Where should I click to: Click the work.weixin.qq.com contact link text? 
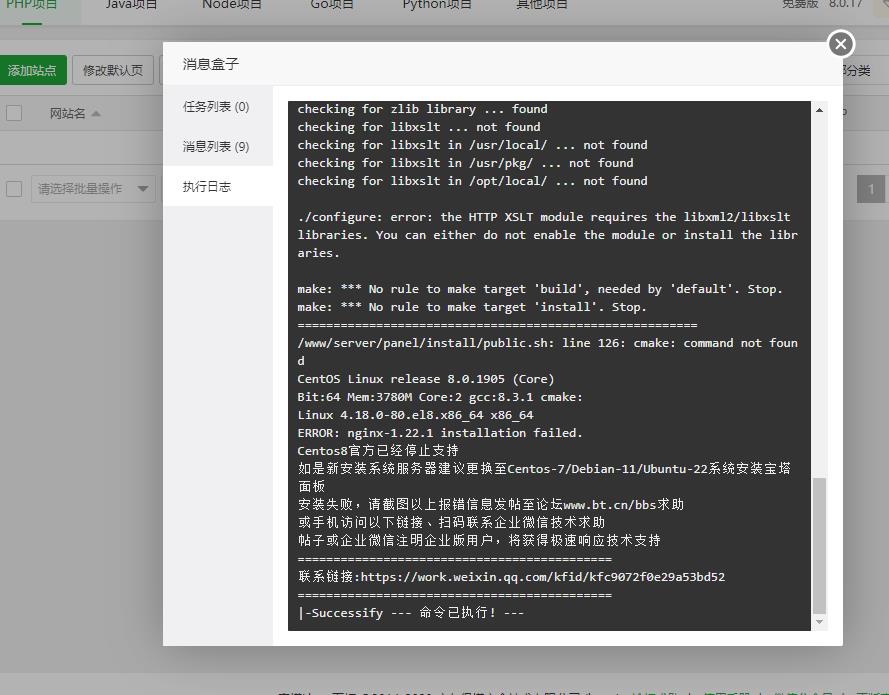[543, 577]
